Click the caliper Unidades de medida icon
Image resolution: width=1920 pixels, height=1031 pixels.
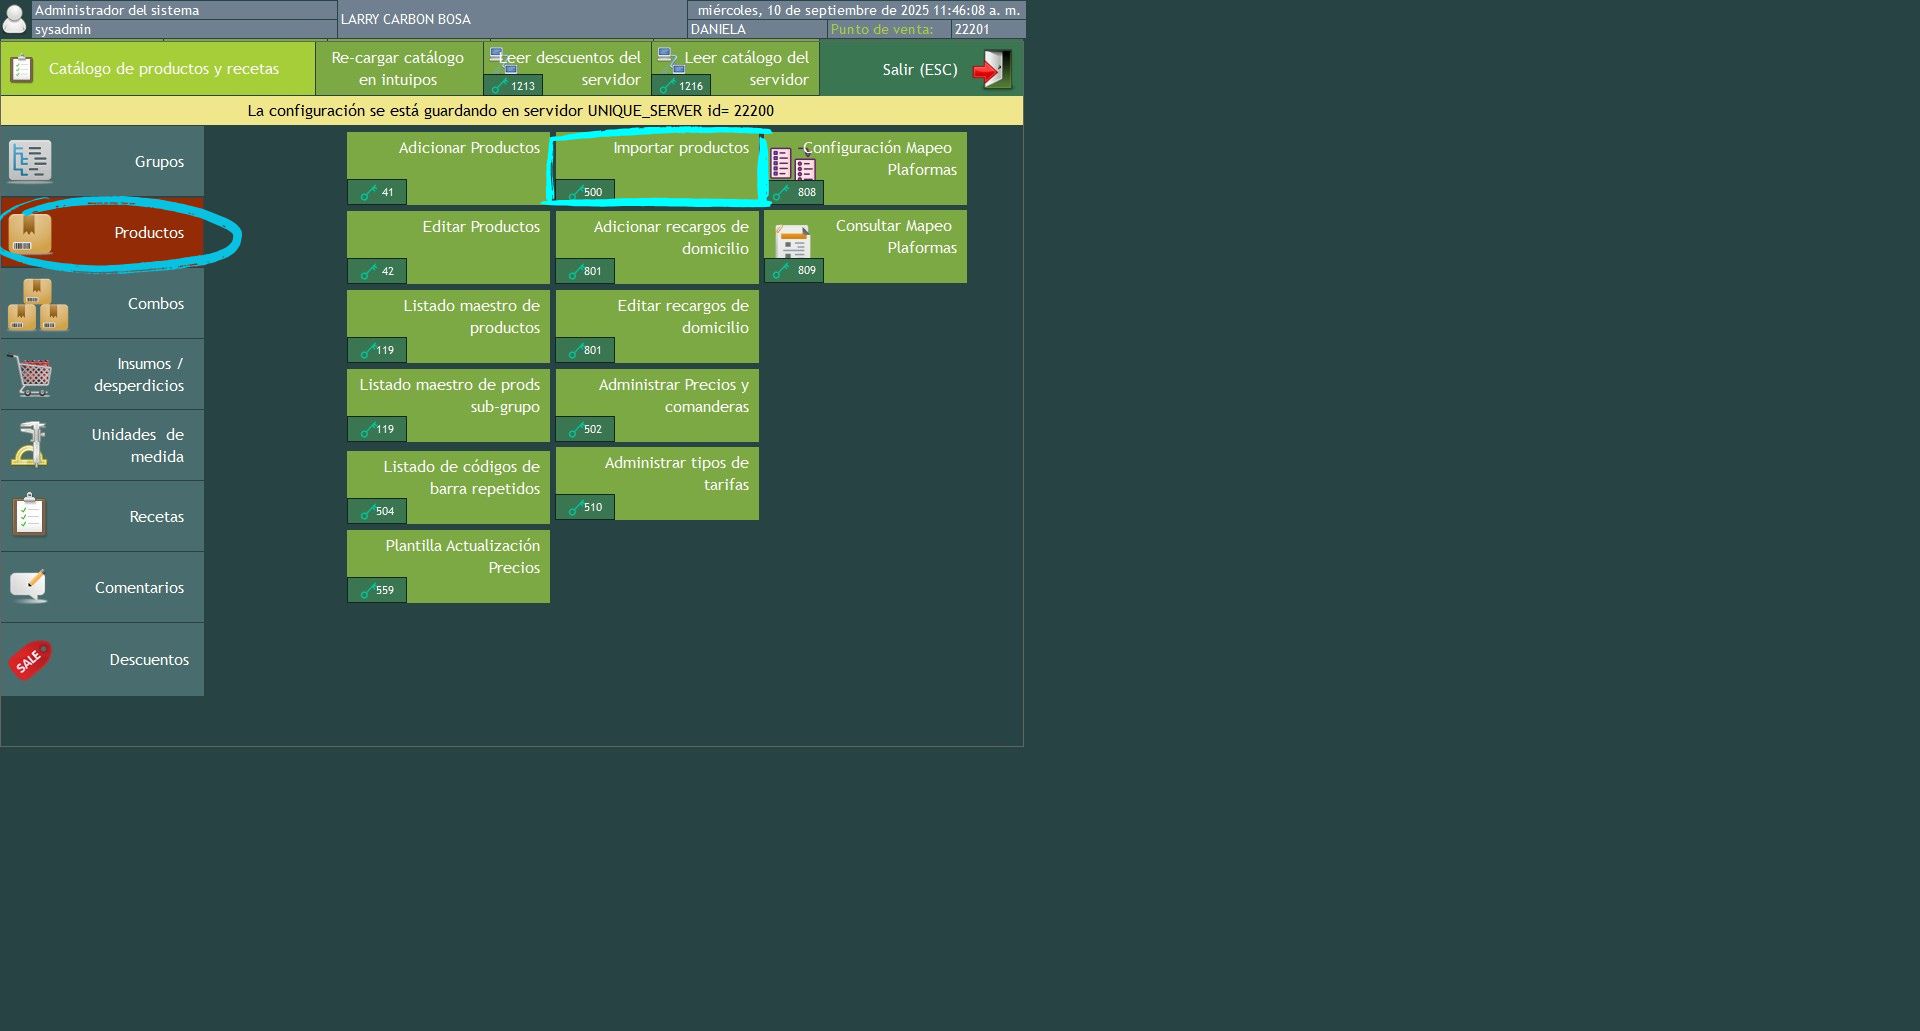(x=30, y=445)
